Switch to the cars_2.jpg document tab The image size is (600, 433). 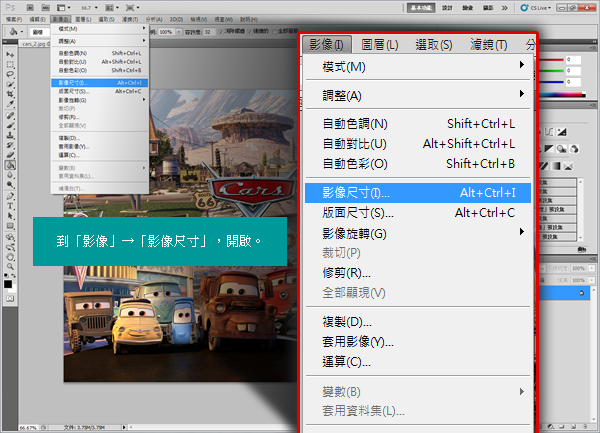(x=34, y=44)
